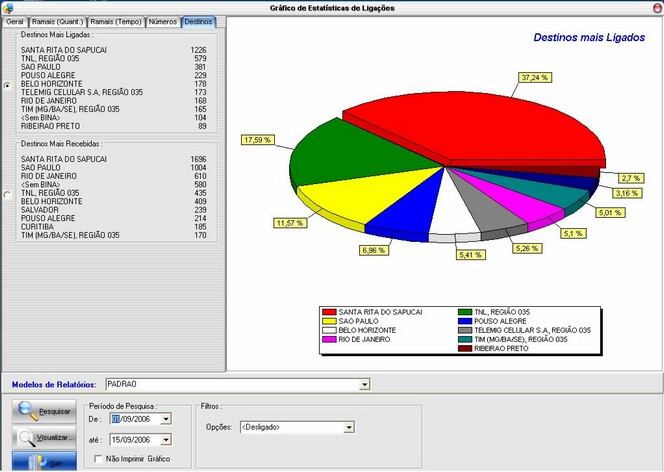Open the Modelos de Relatórios dropdown arrow
The height and width of the screenshot is (472, 664).
pyautogui.click(x=364, y=384)
